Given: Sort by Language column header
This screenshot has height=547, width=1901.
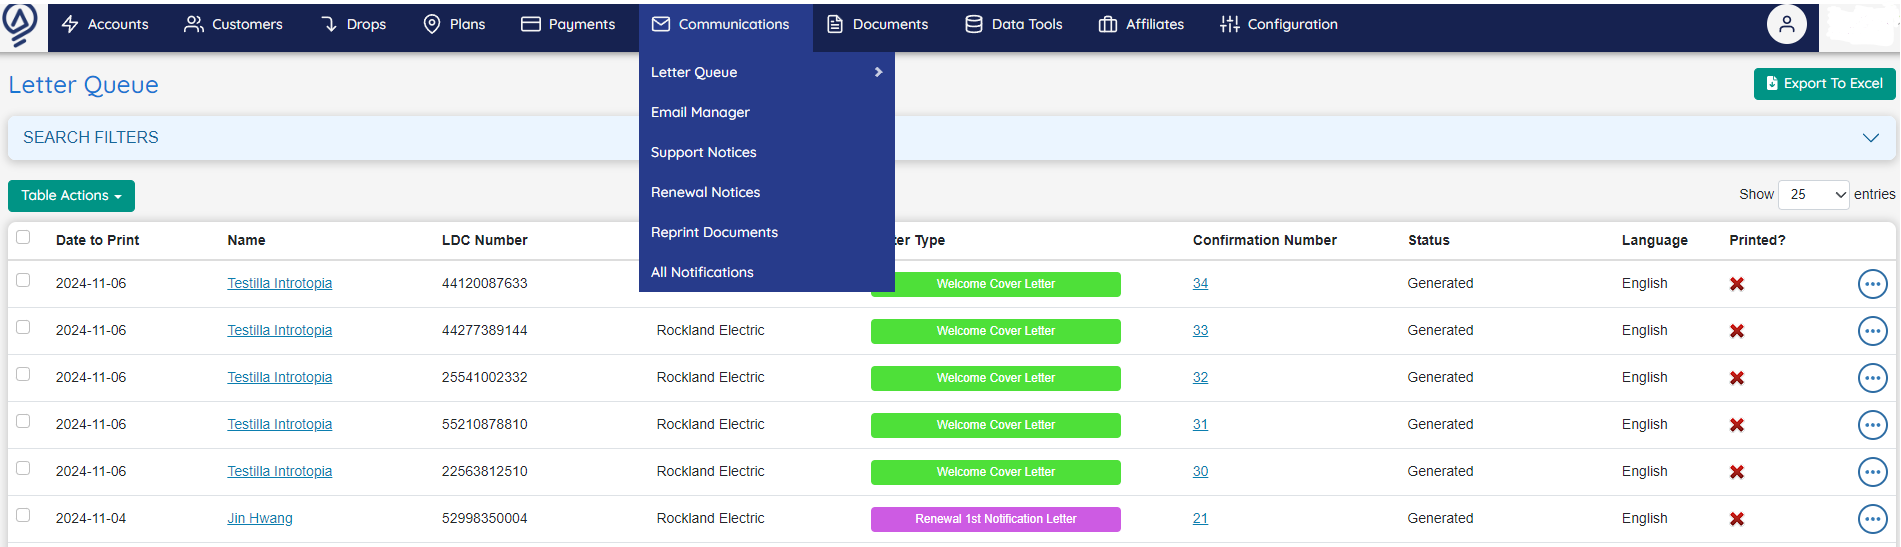Looking at the screenshot, I should [1654, 240].
